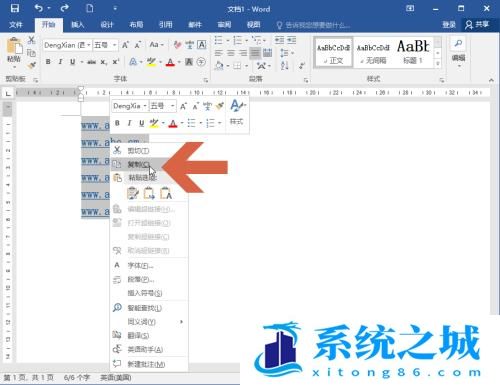Image resolution: width=500 pixels, height=385 pixels.
Task: Expand the Styles gallery More button
Action: [x=438, y=63]
